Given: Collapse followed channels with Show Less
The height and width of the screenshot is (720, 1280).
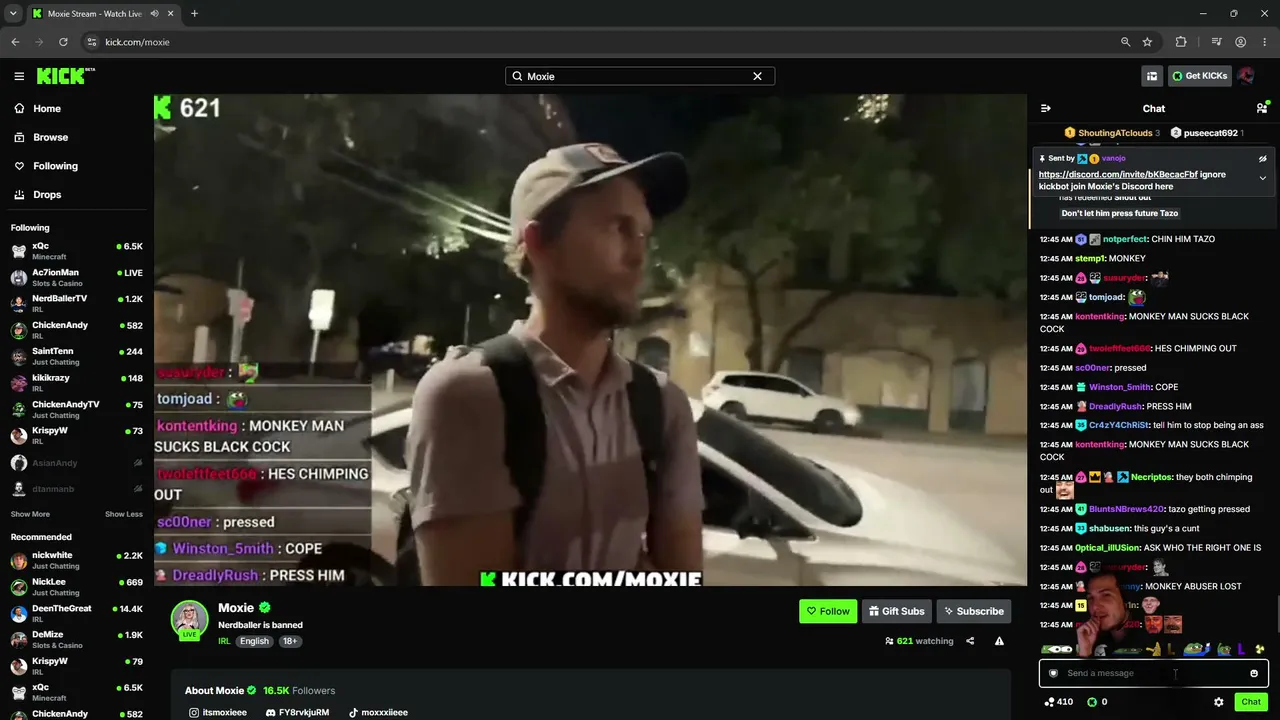Looking at the screenshot, I should (x=124, y=514).
